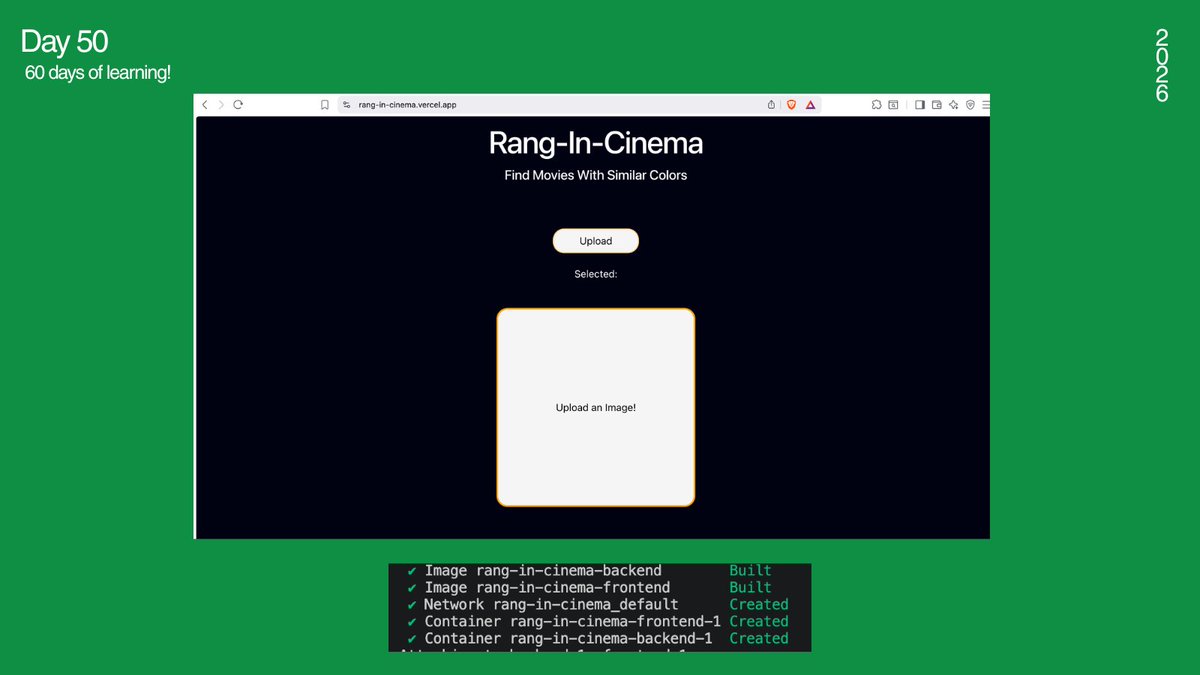Image resolution: width=1200 pixels, height=675 pixels.
Task: Open site settings icon in address bar
Action: coord(347,104)
